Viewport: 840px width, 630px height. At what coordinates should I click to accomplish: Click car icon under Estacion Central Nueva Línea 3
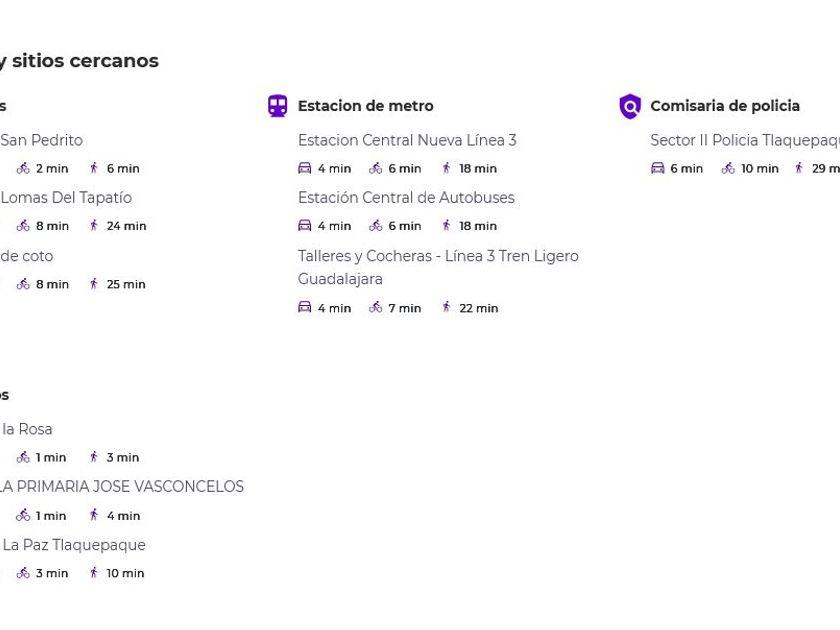(x=305, y=168)
